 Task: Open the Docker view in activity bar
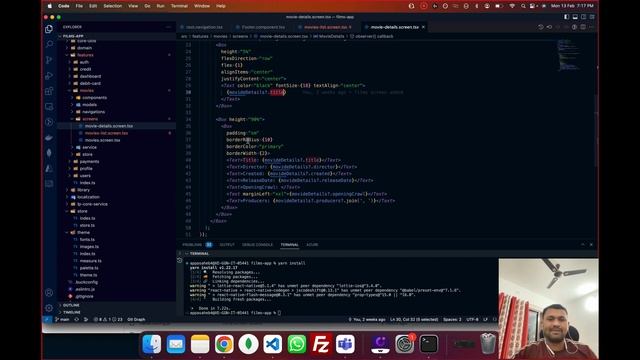click(x=49, y=138)
